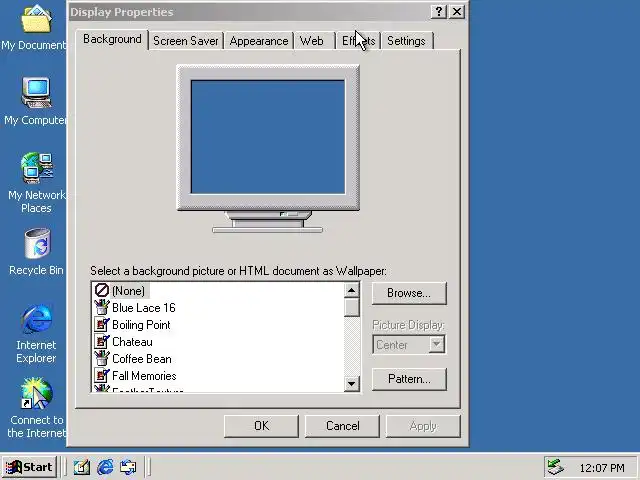Launch Outlook Express from quick launch bar
This screenshot has width=640, height=480.
pos(128,467)
